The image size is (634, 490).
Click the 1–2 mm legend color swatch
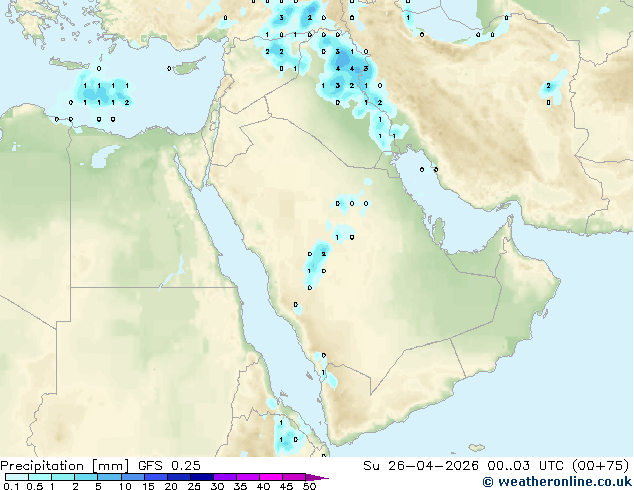(63, 477)
